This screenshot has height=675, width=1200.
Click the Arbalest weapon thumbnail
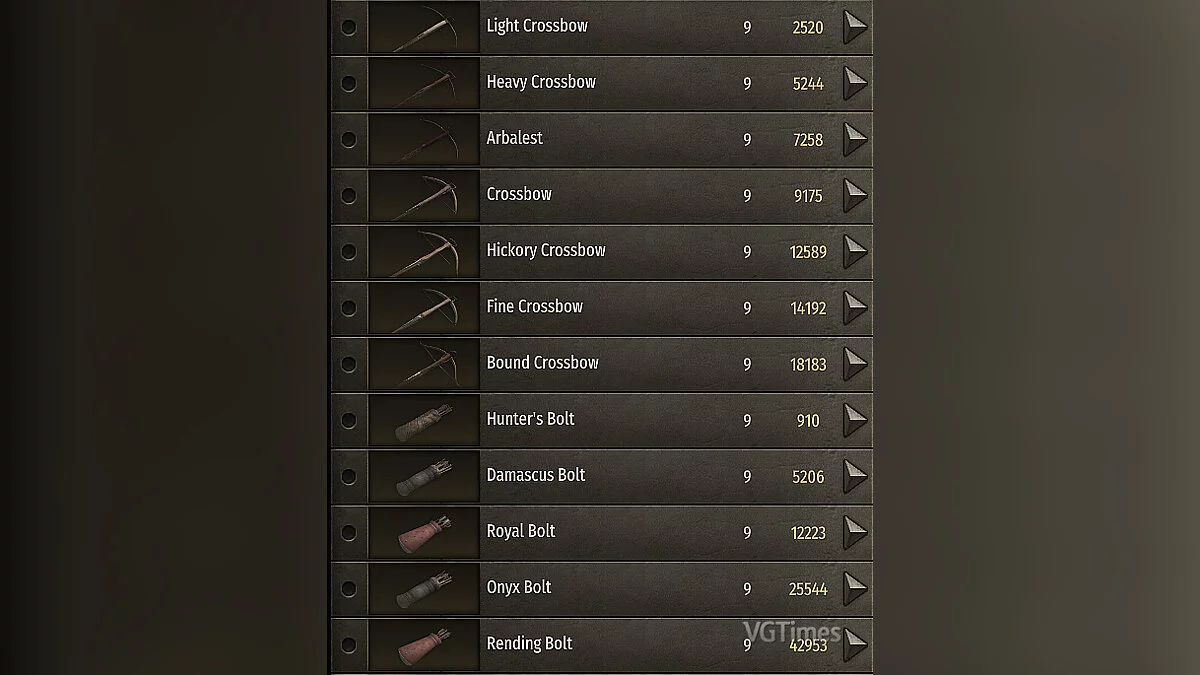[x=424, y=139]
